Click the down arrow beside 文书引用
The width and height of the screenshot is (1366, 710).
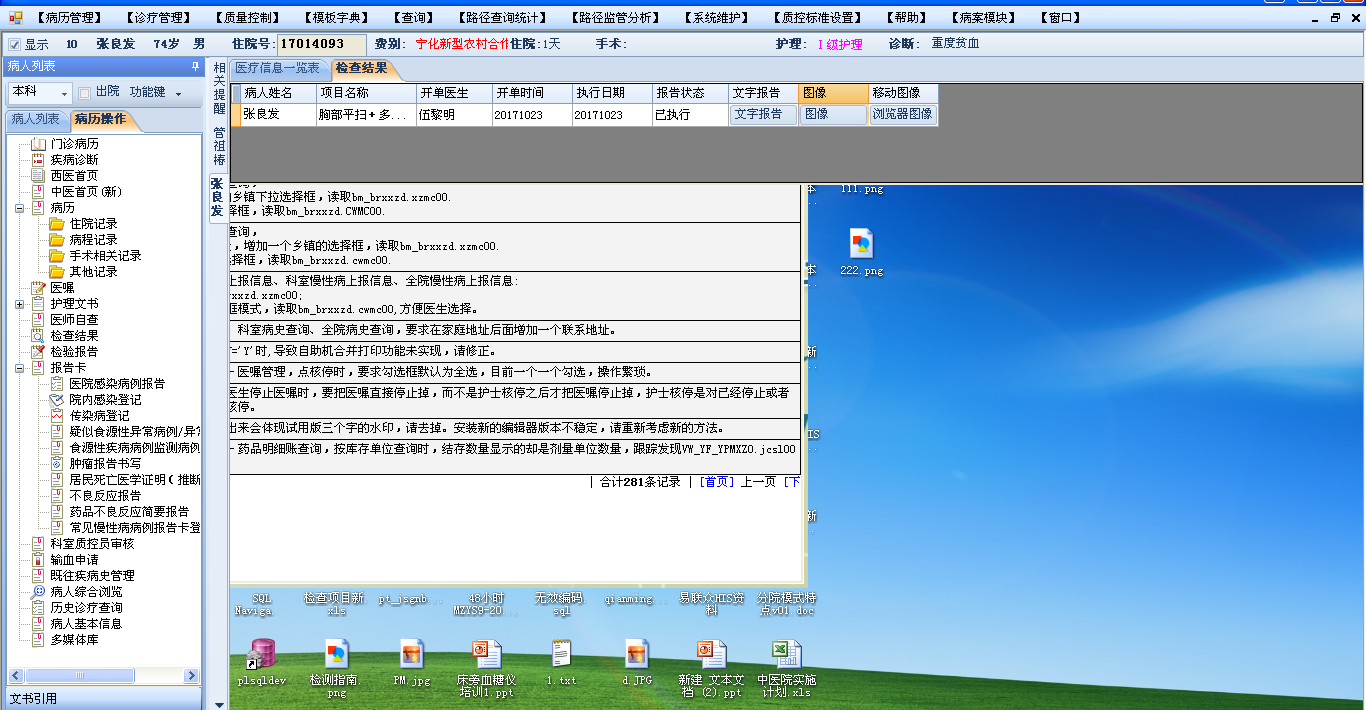pyautogui.click(x=219, y=704)
